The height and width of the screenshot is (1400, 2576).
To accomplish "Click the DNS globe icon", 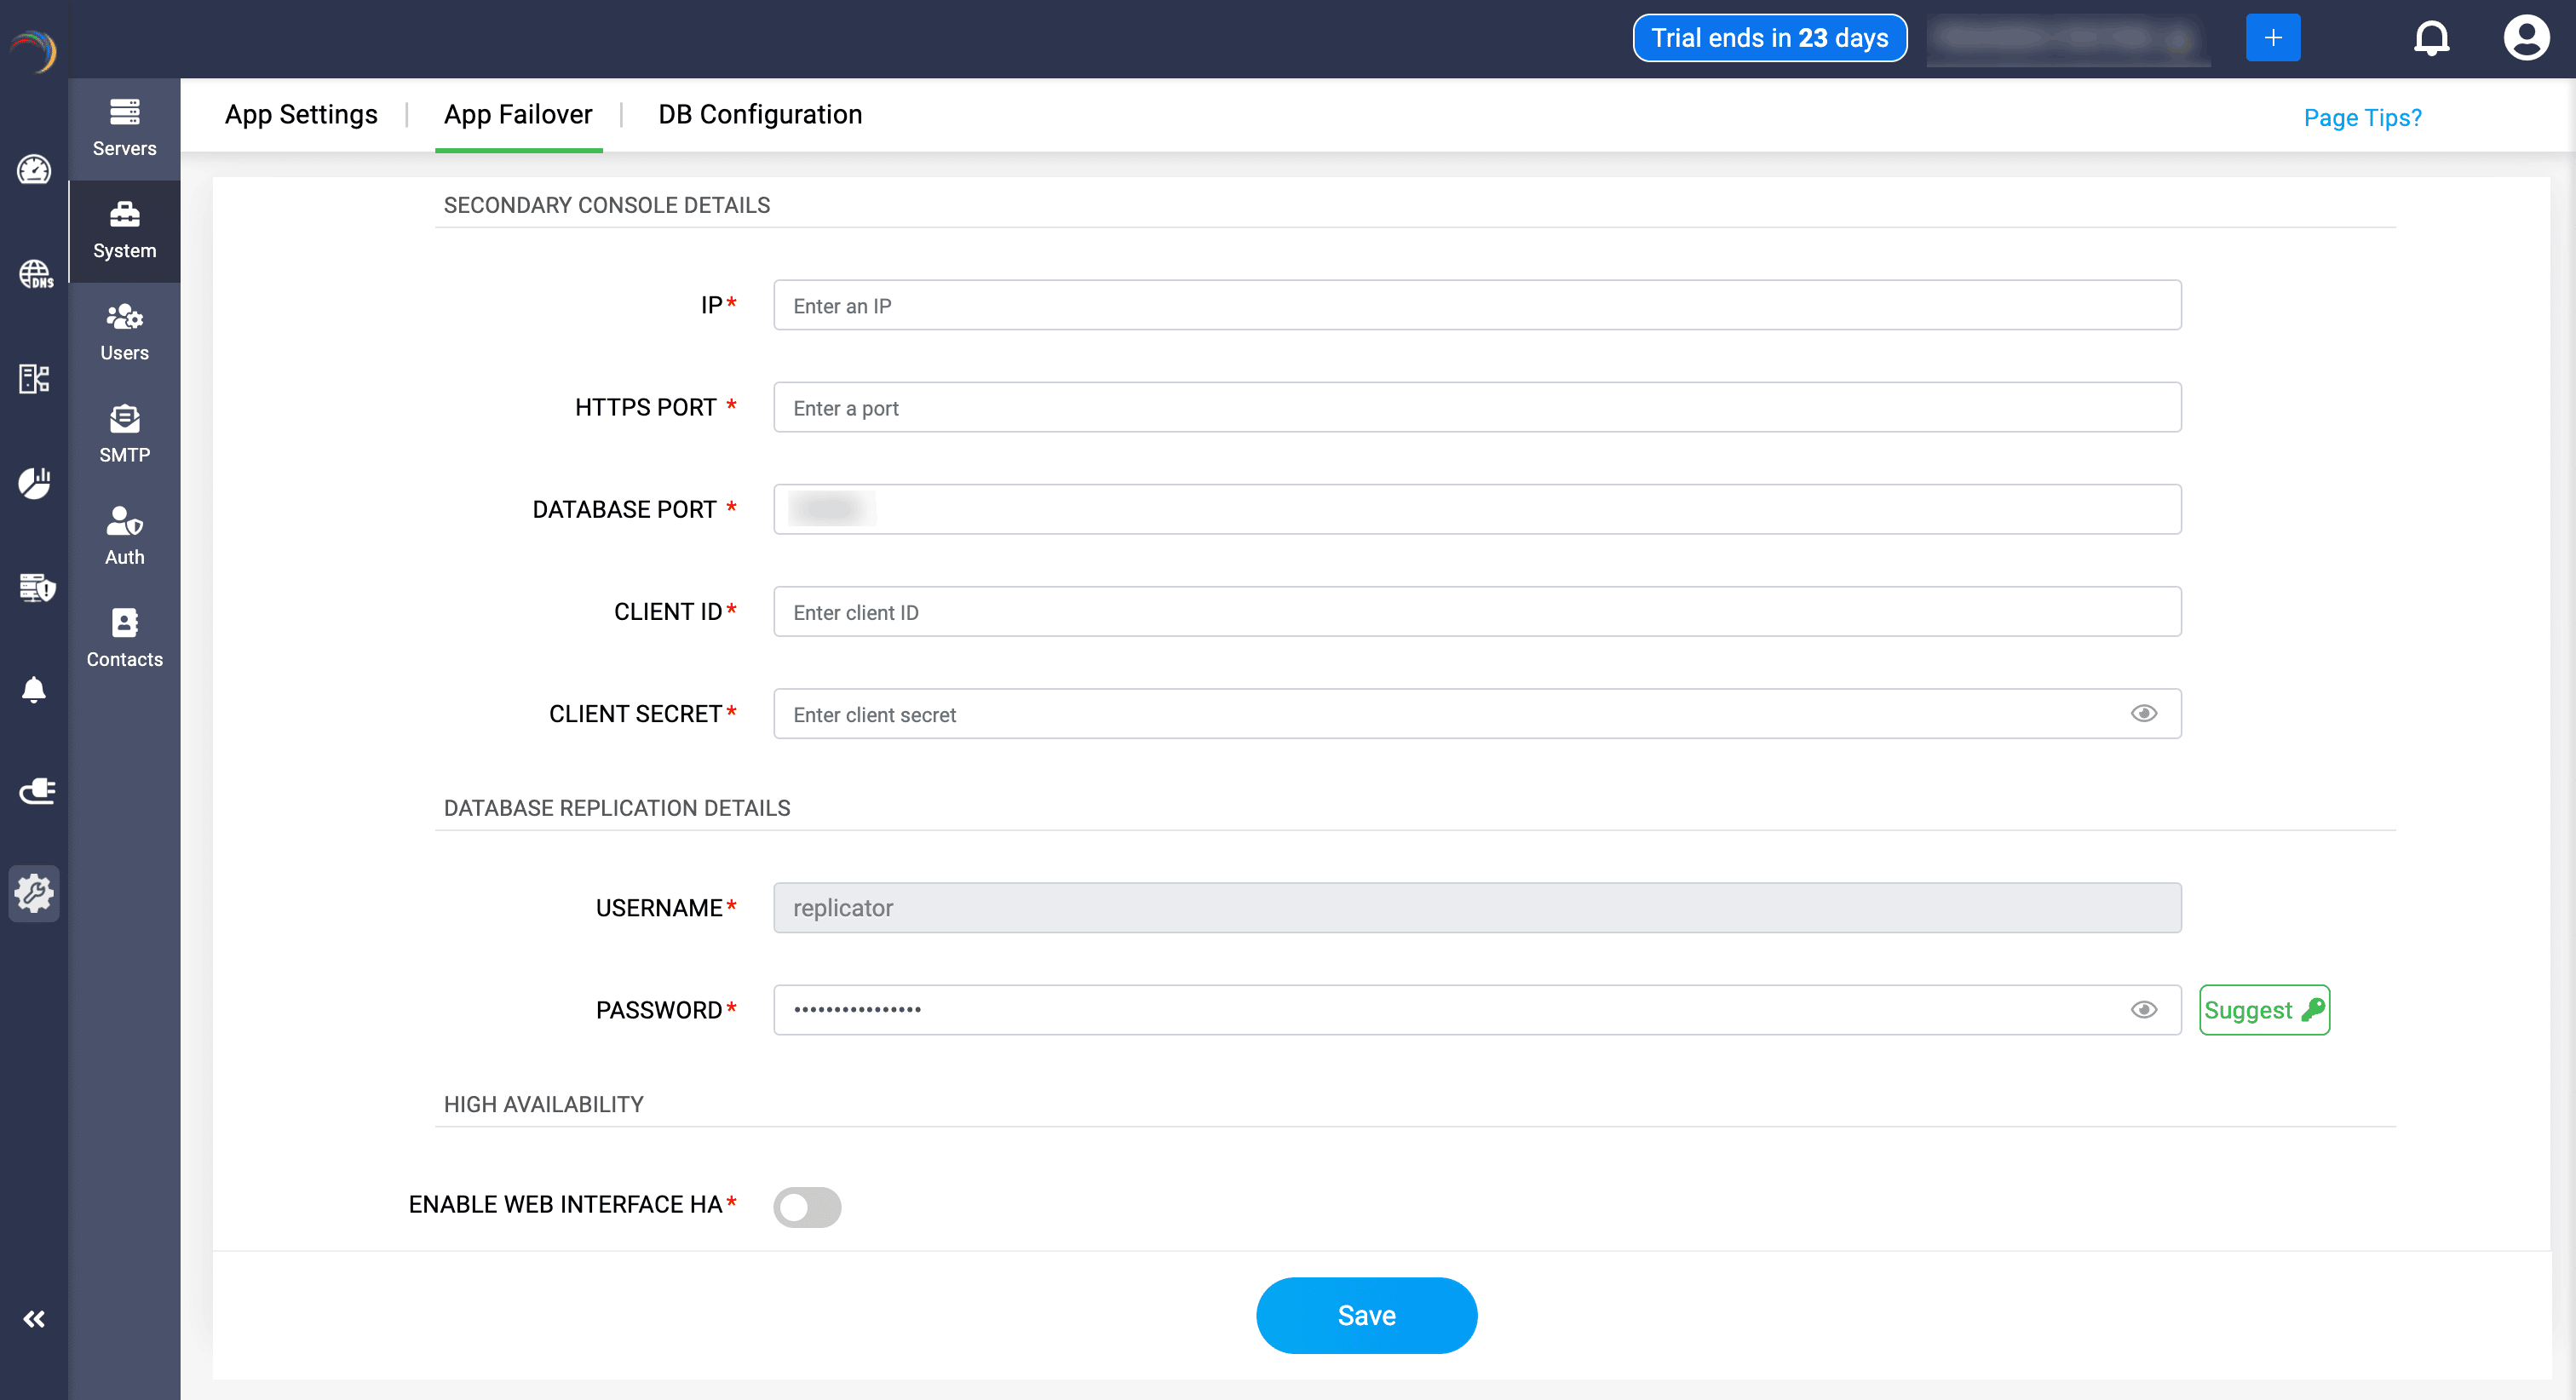I will (x=35, y=273).
